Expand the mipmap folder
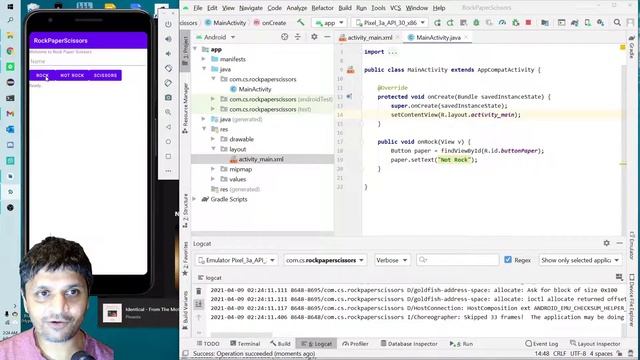 pyautogui.click(x=213, y=169)
